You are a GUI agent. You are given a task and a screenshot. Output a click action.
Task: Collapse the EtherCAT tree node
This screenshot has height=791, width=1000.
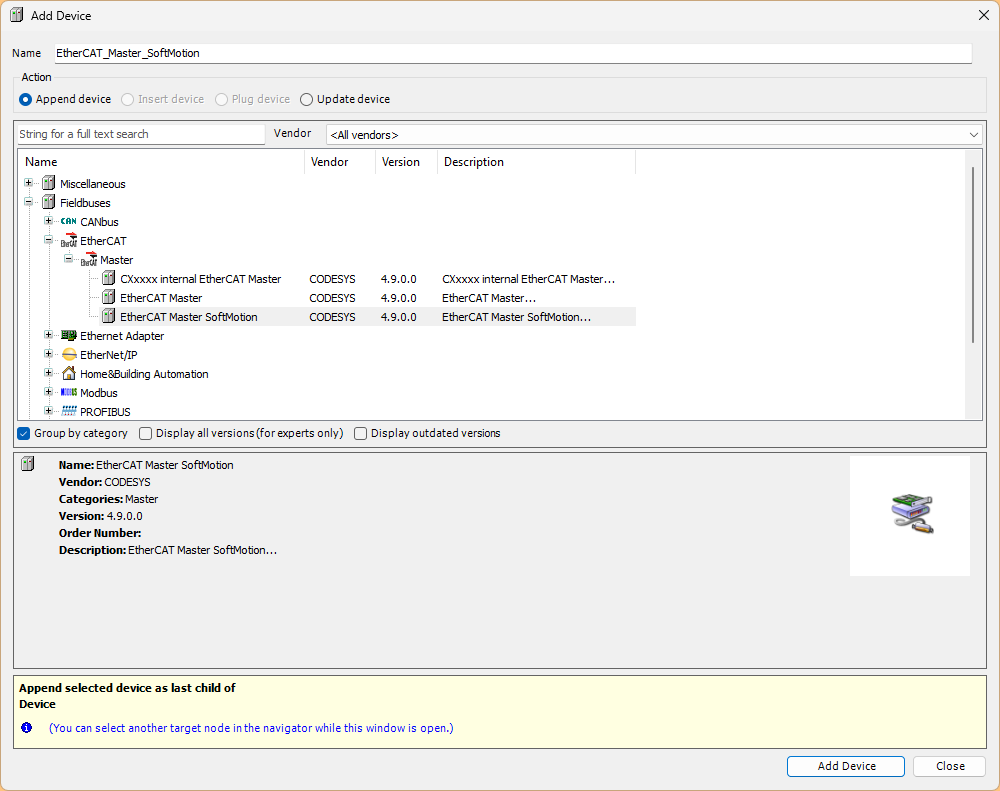(x=48, y=240)
